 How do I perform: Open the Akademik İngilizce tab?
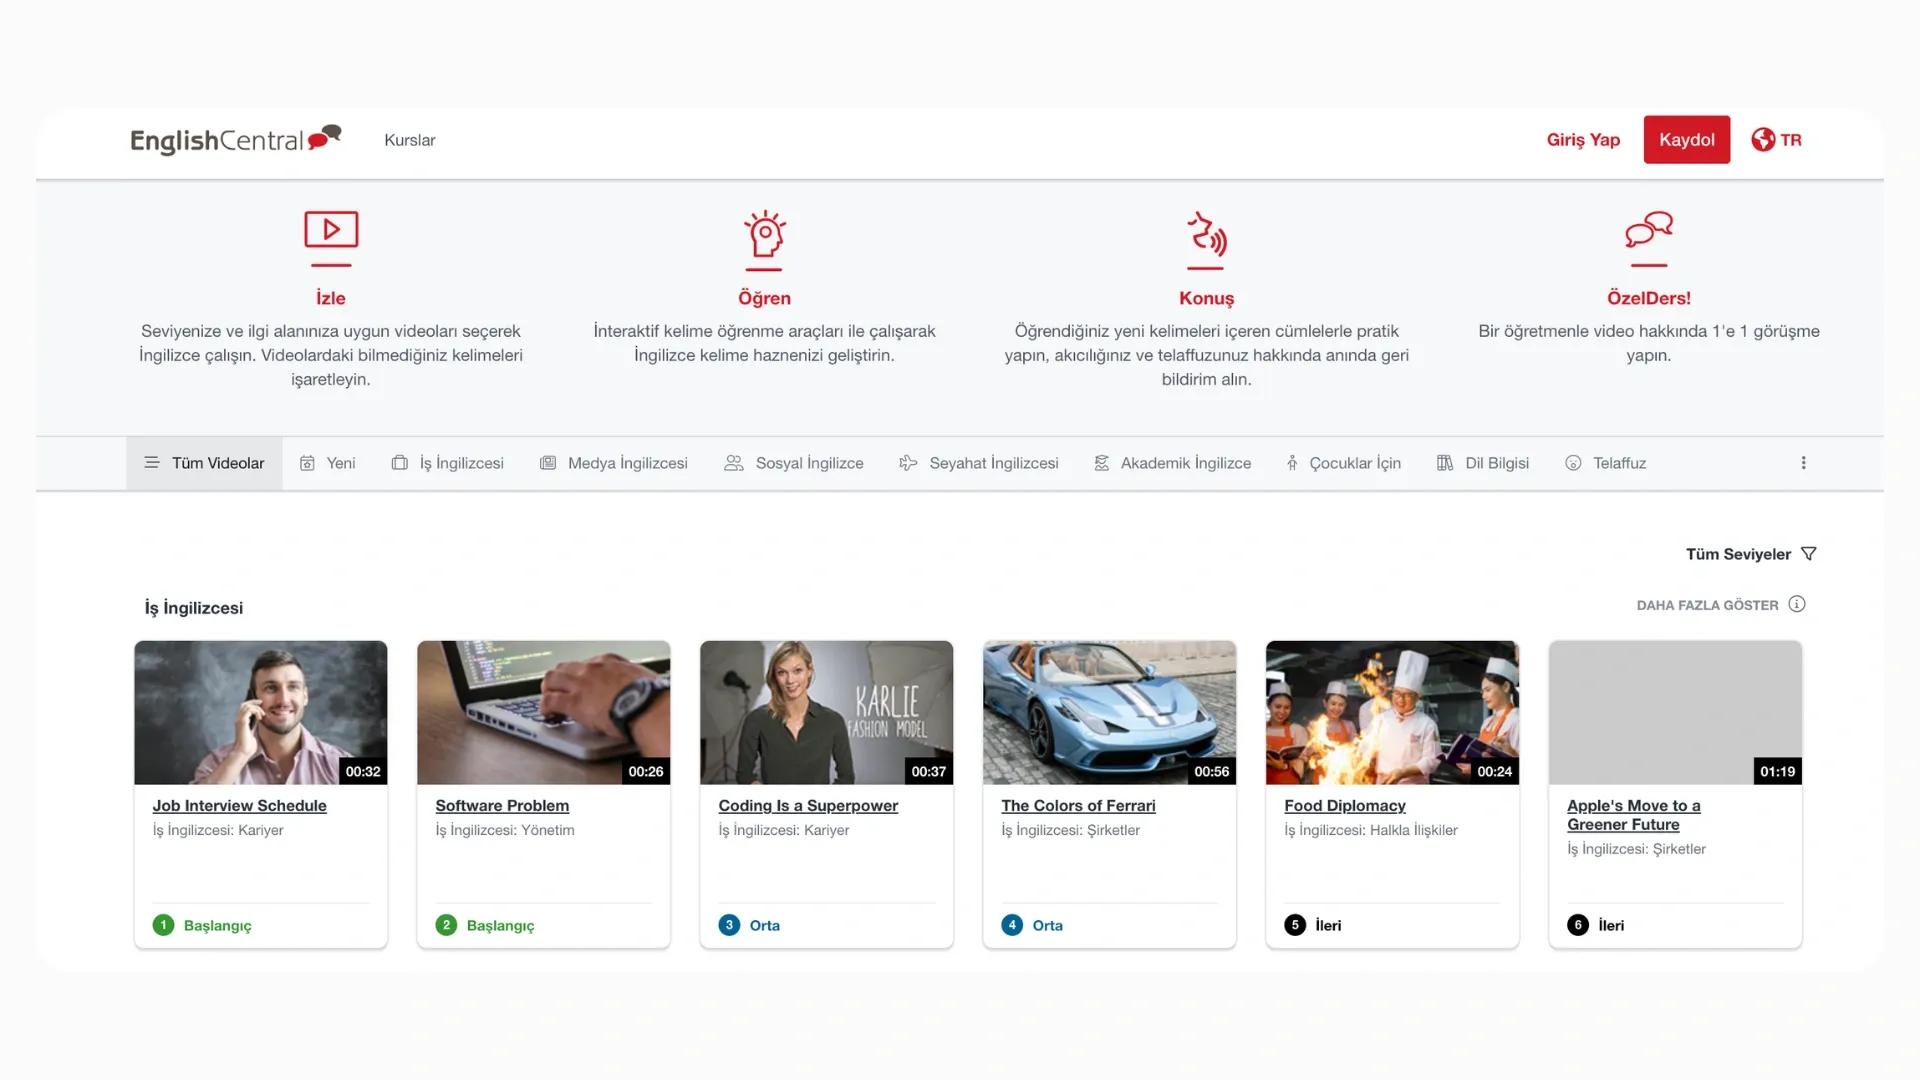[x=1172, y=463]
